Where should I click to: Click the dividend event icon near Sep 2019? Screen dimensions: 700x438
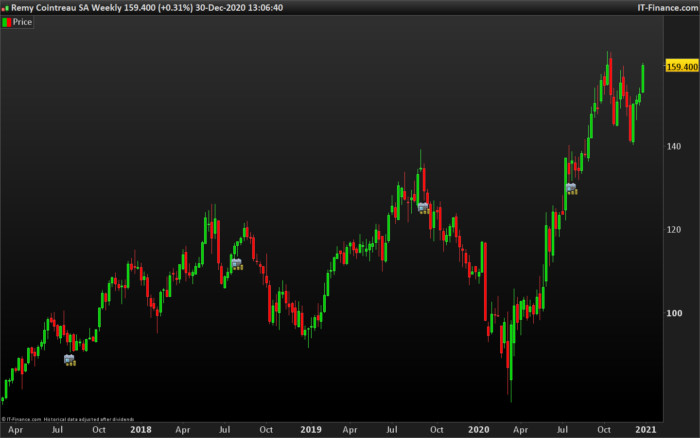coord(423,208)
